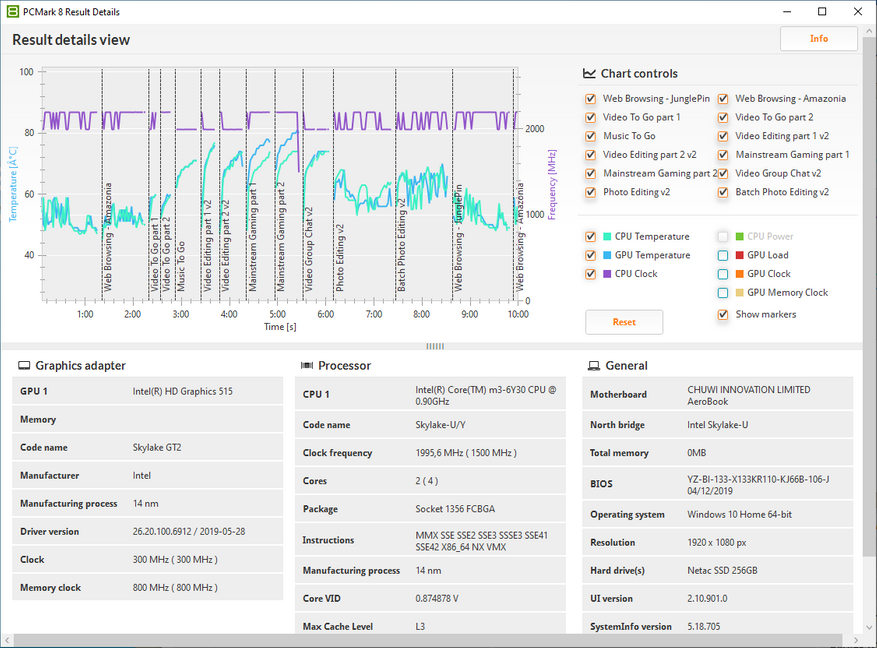Click the teal CPU Temperature color swatch

606,237
